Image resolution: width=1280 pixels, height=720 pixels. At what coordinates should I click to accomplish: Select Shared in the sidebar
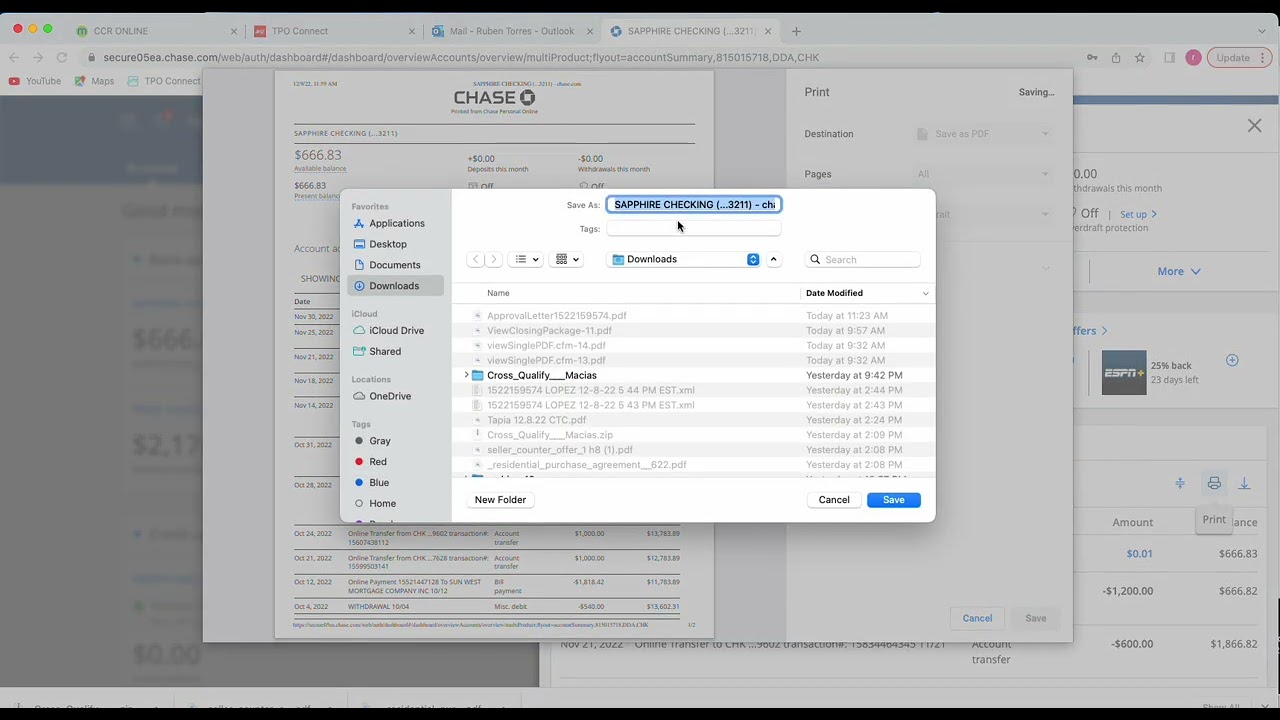[x=396, y=351]
